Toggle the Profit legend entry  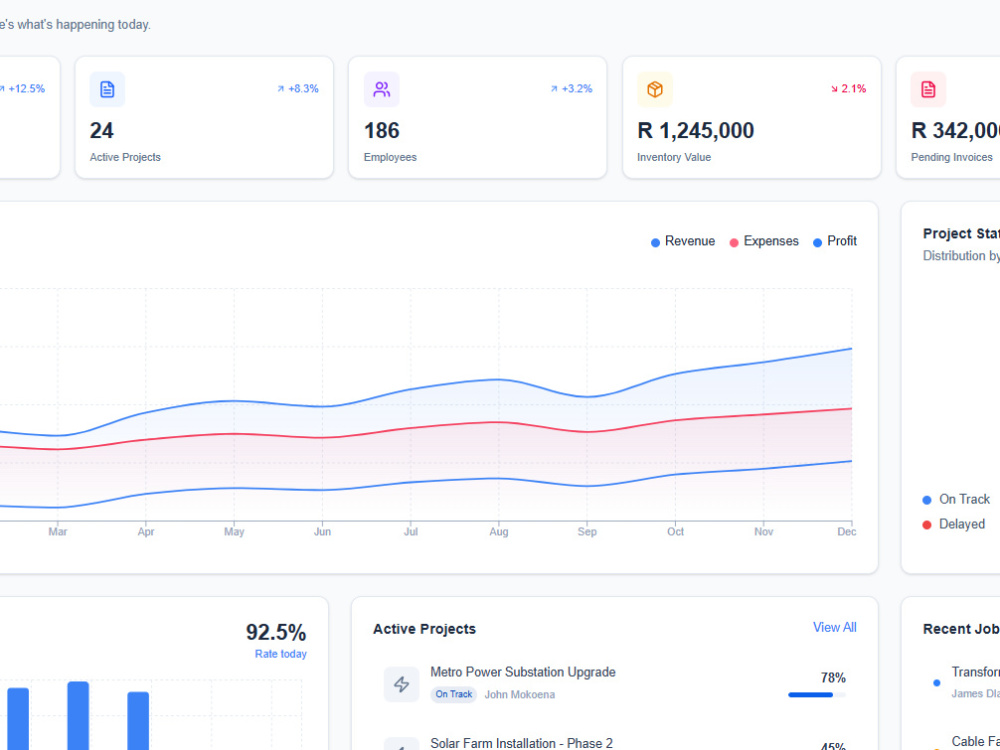[x=835, y=241]
